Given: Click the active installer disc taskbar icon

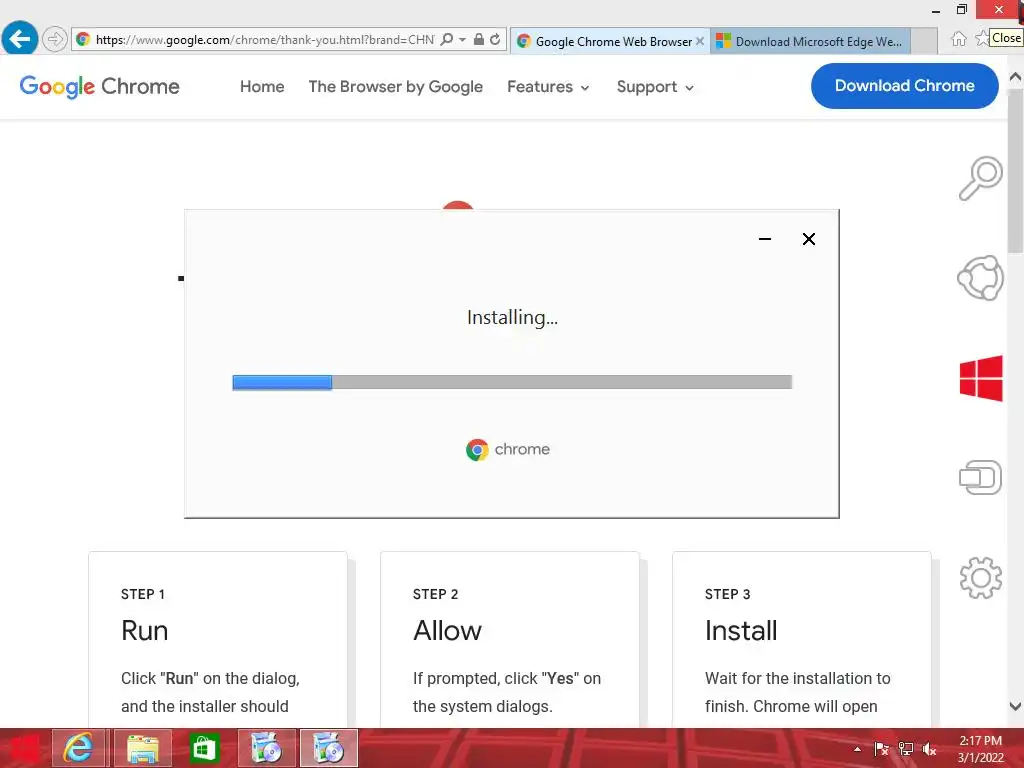Looking at the screenshot, I should pos(329,748).
